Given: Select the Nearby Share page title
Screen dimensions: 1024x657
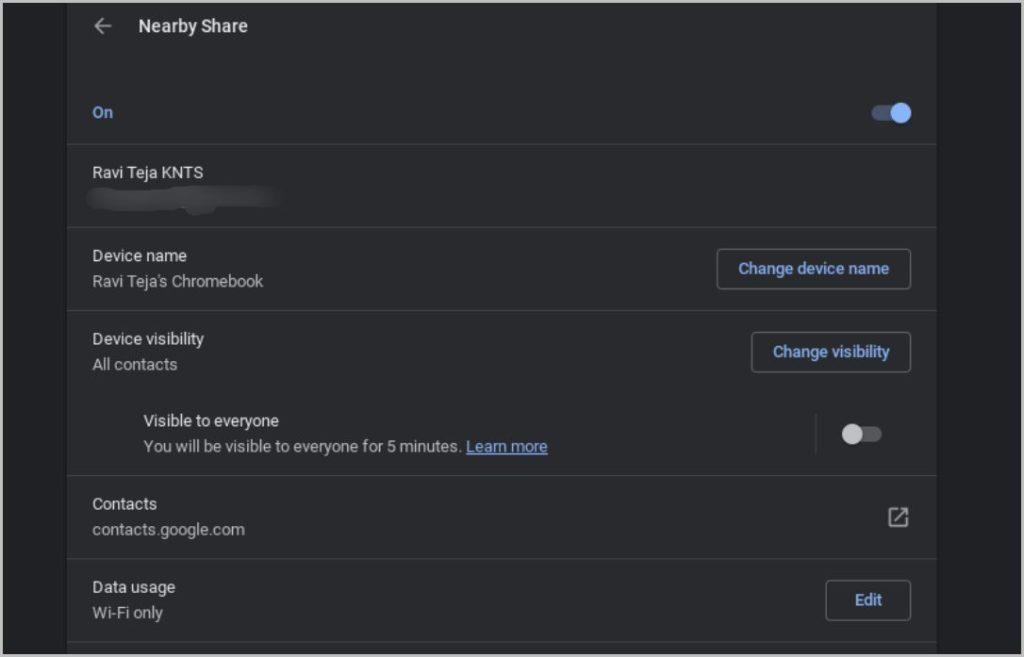Looking at the screenshot, I should pos(193,26).
